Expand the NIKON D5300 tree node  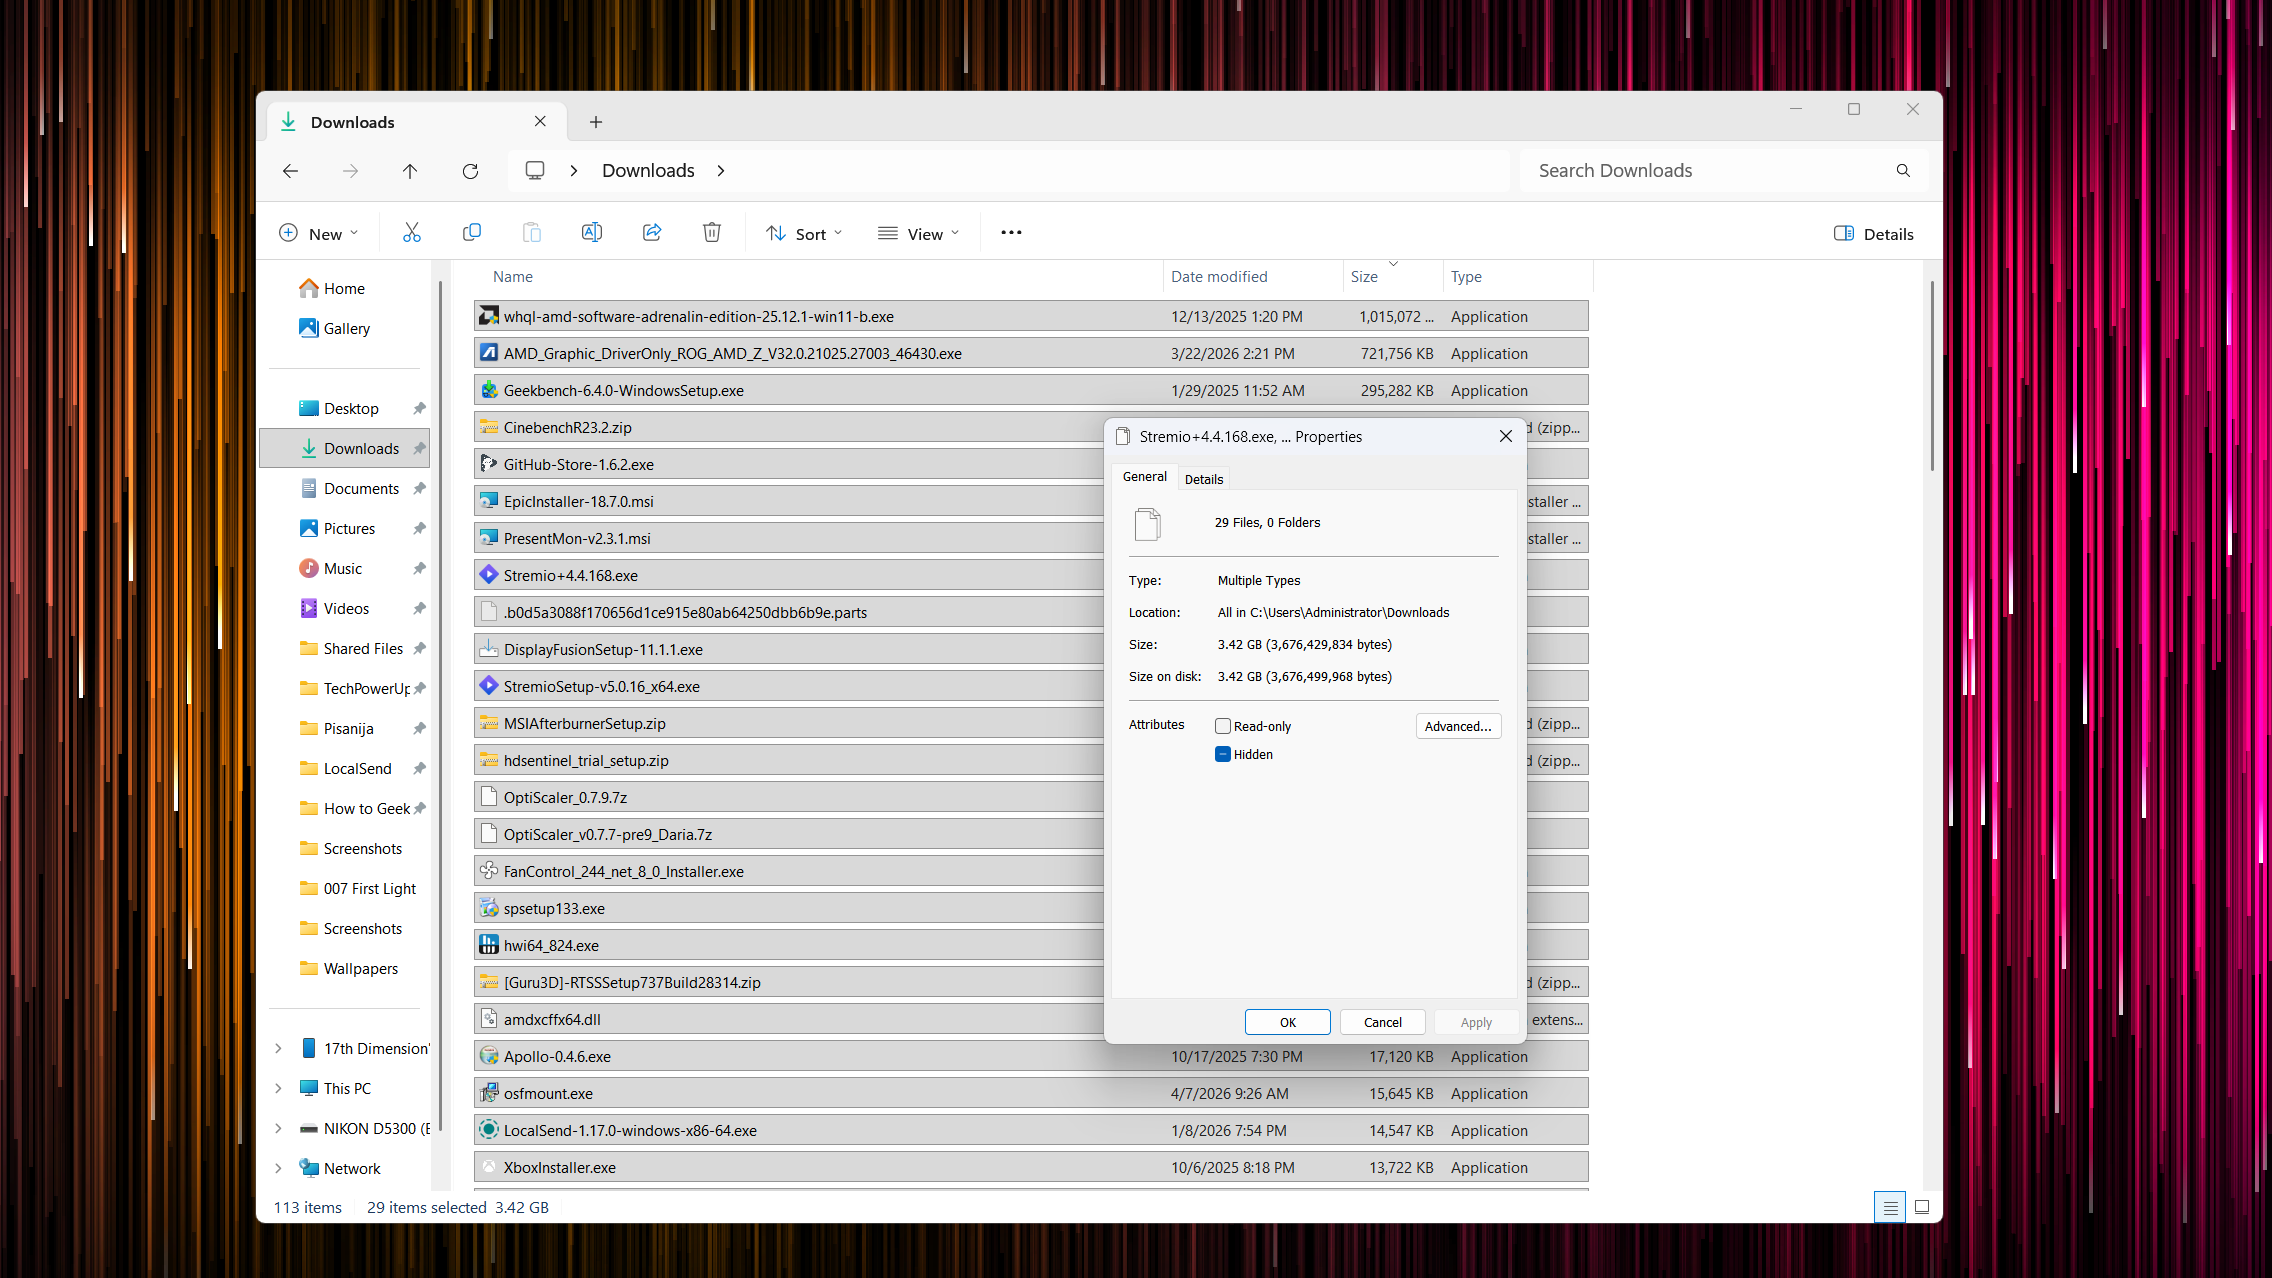coord(278,1128)
